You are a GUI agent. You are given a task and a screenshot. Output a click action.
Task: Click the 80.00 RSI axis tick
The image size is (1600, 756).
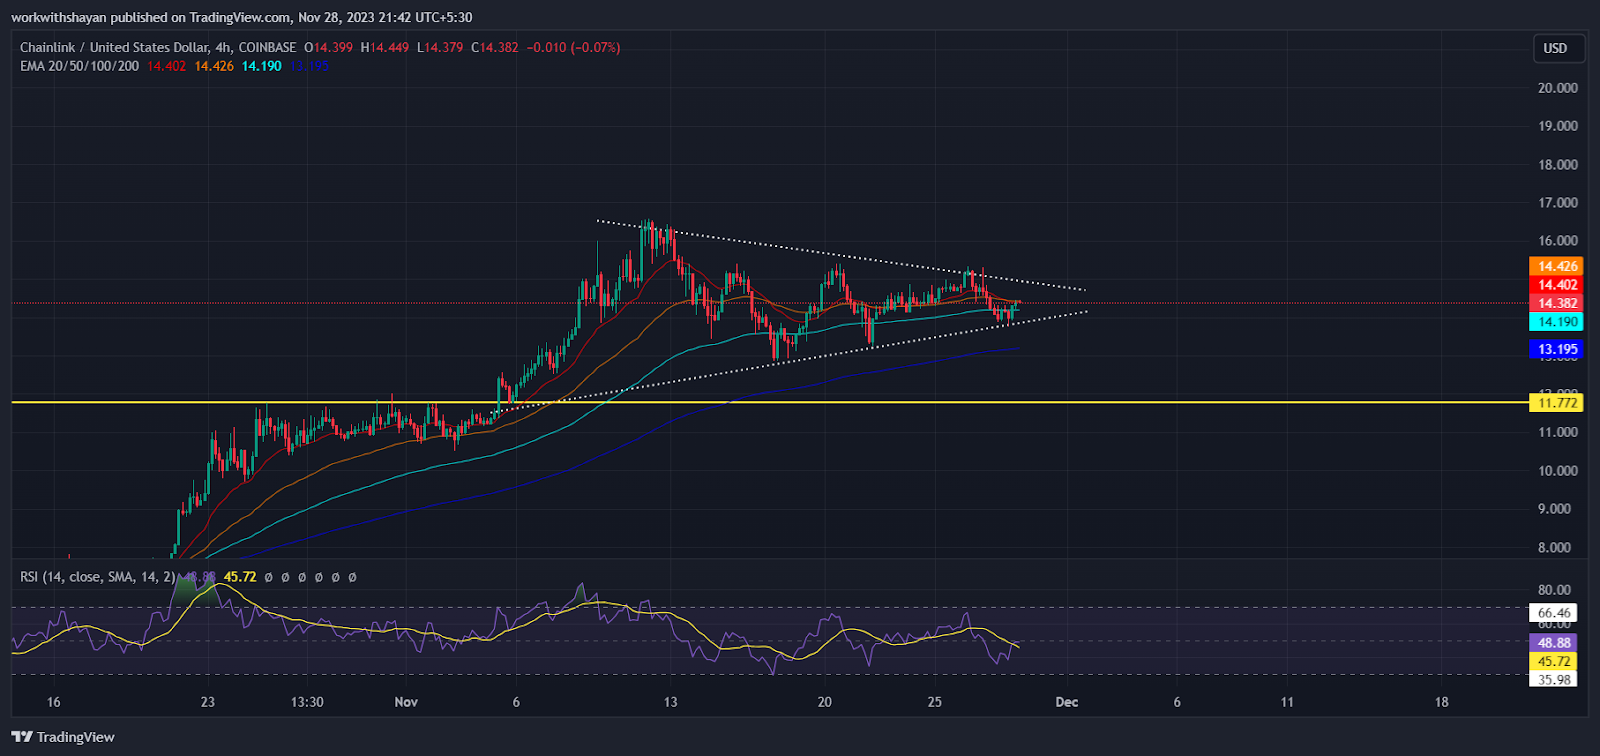coord(1555,590)
